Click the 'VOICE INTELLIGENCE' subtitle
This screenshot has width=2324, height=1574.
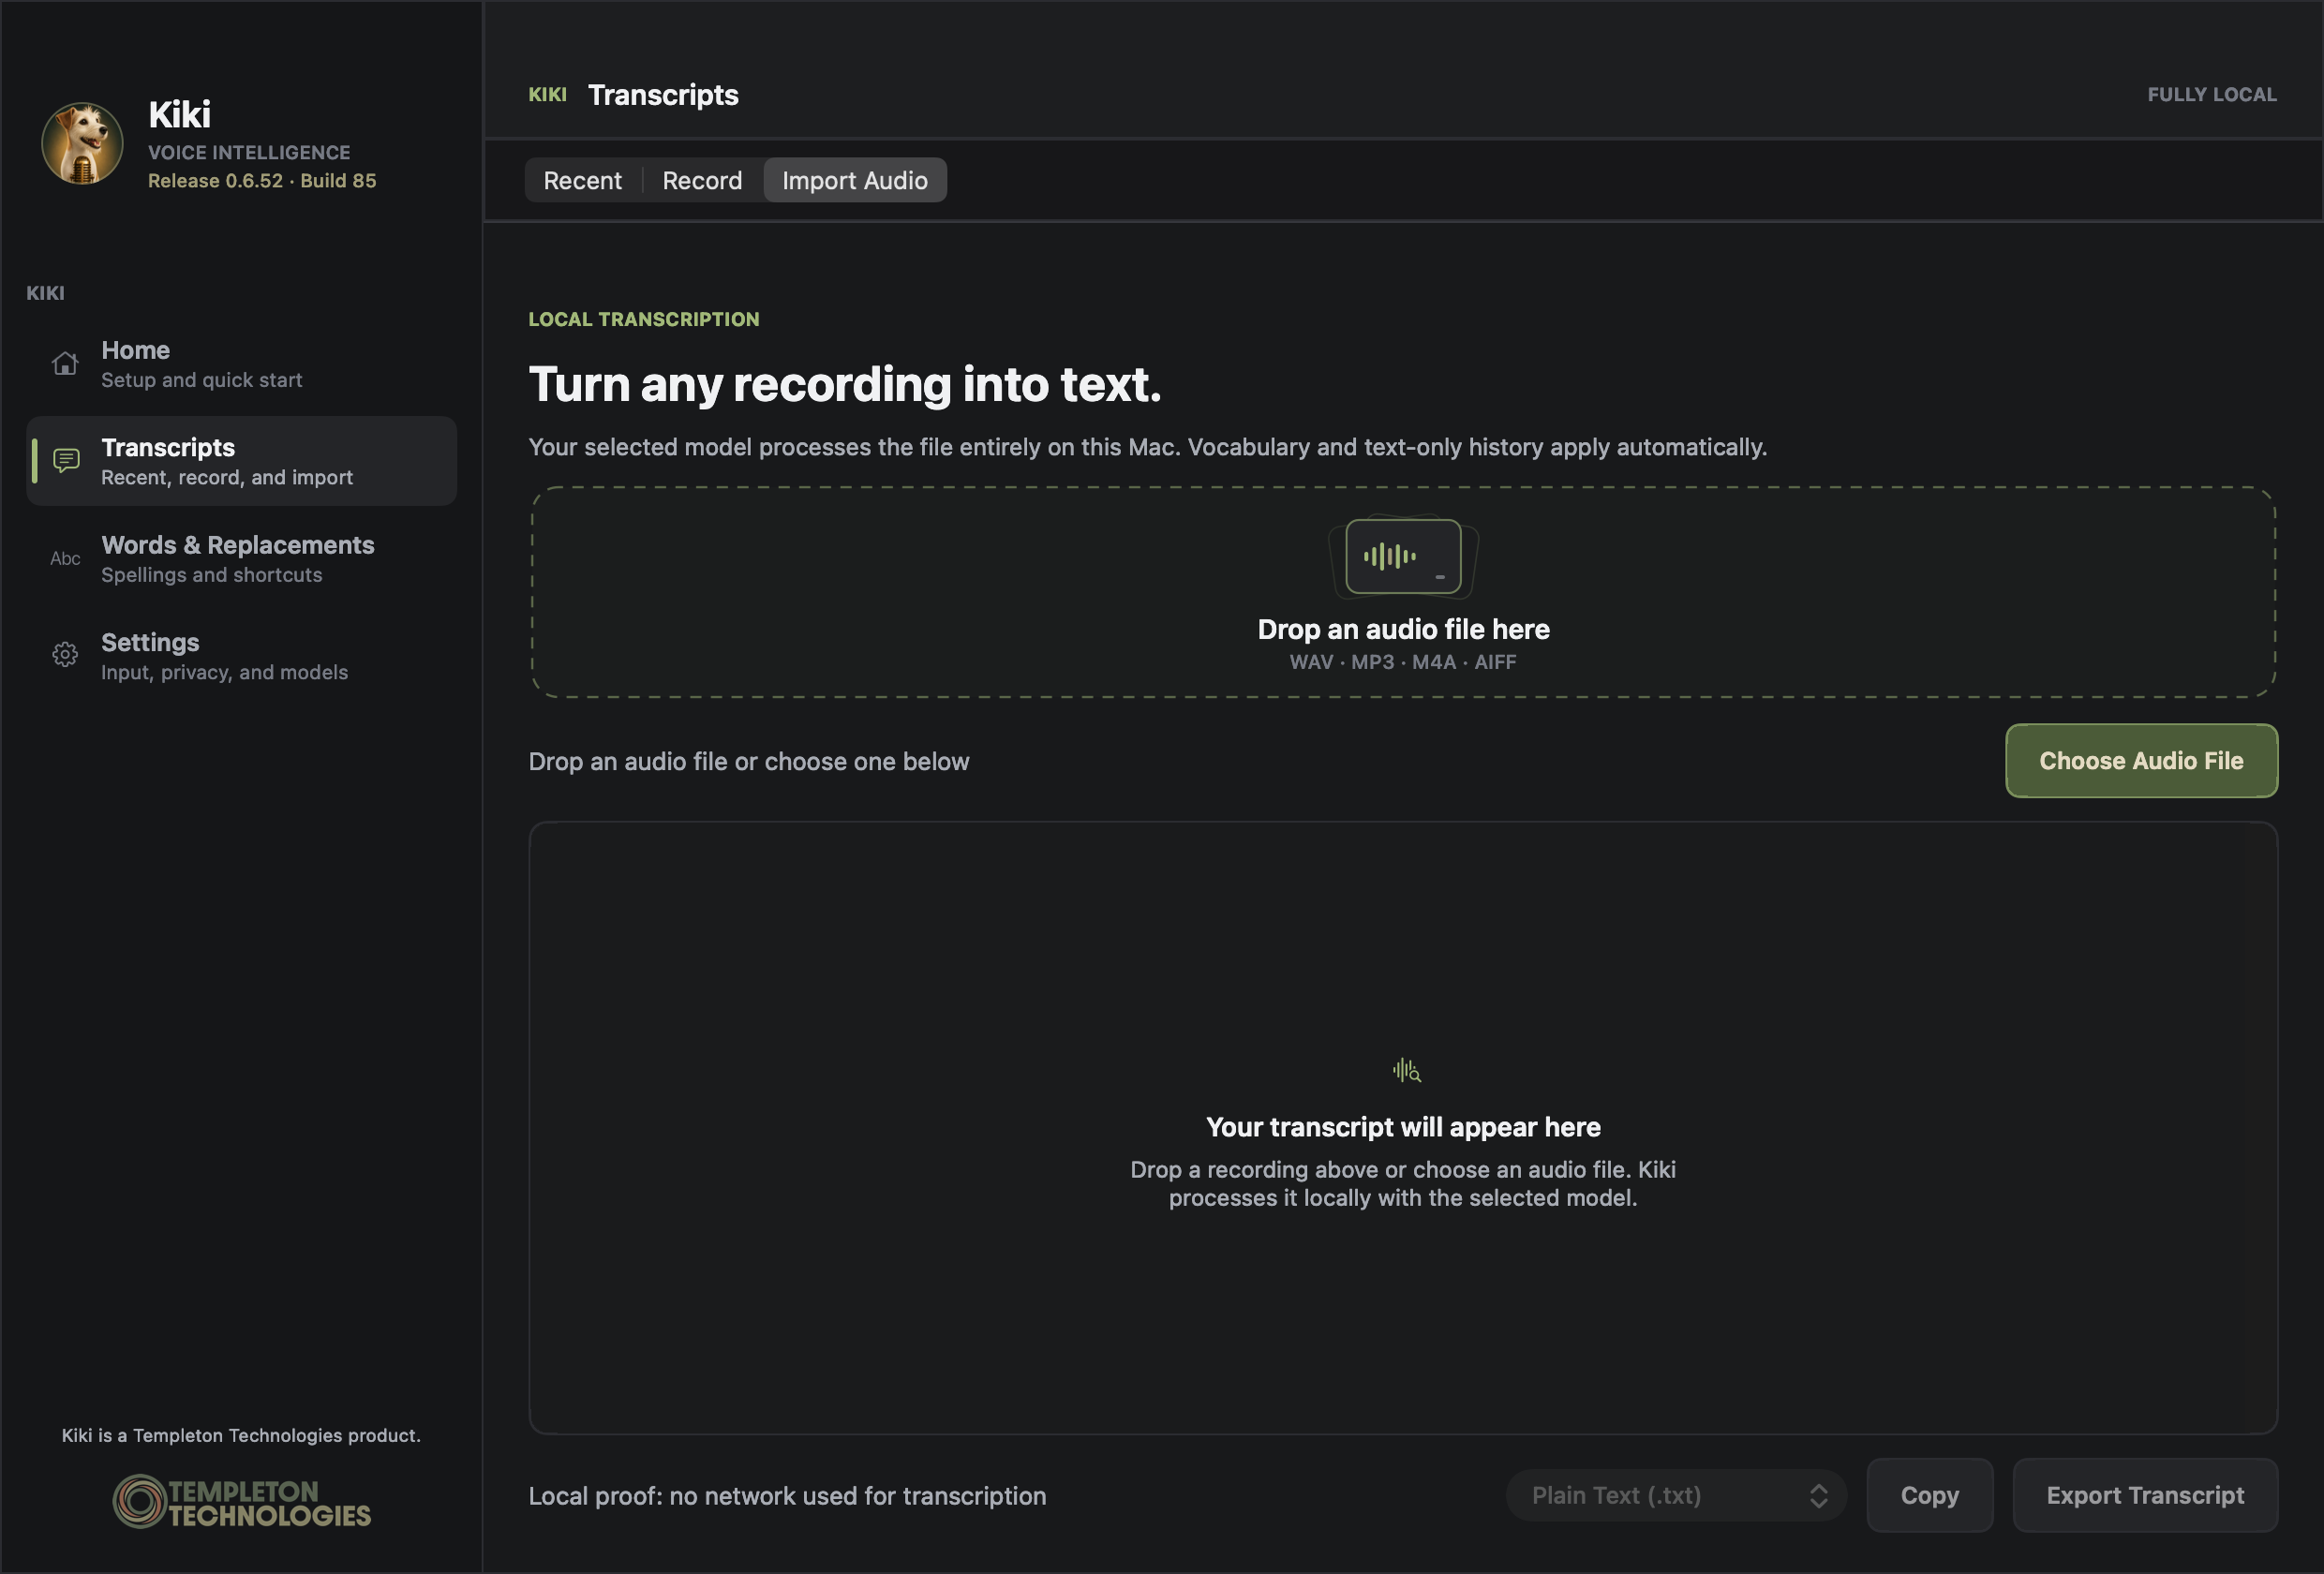point(249,153)
